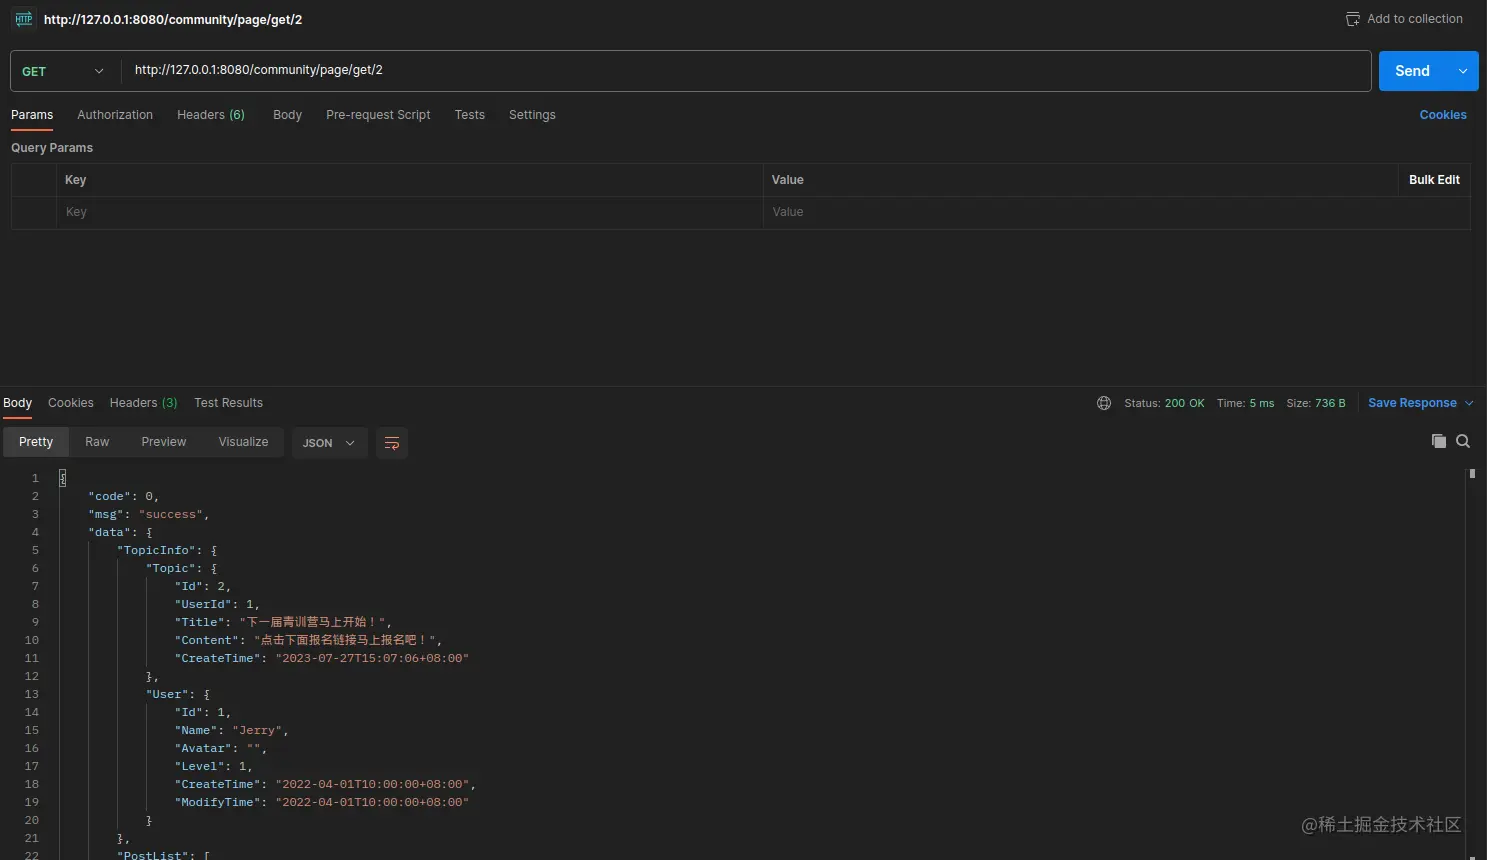Open the response Cookies tab

[x=71, y=403]
